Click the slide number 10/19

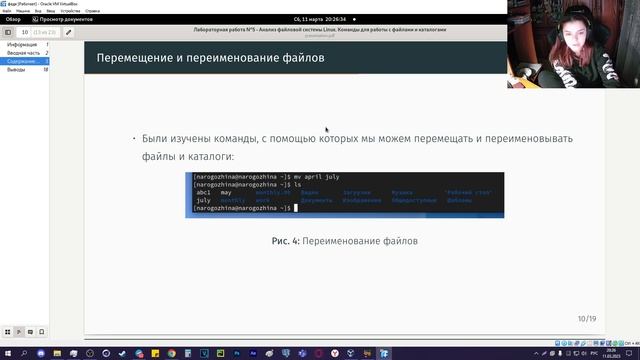pos(587,319)
